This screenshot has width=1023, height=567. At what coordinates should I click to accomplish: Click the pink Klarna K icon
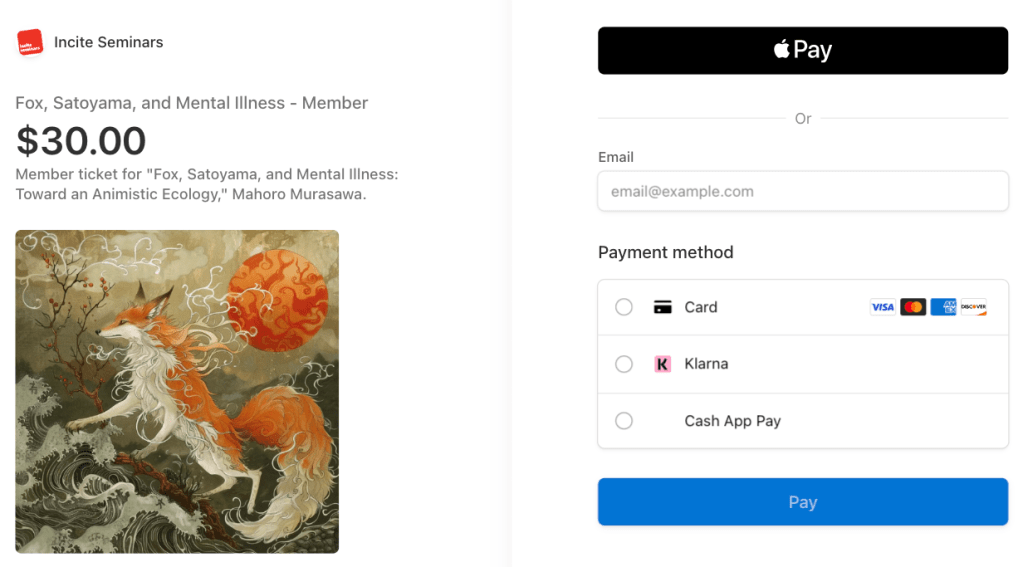pyautogui.click(x=662, y=364)
